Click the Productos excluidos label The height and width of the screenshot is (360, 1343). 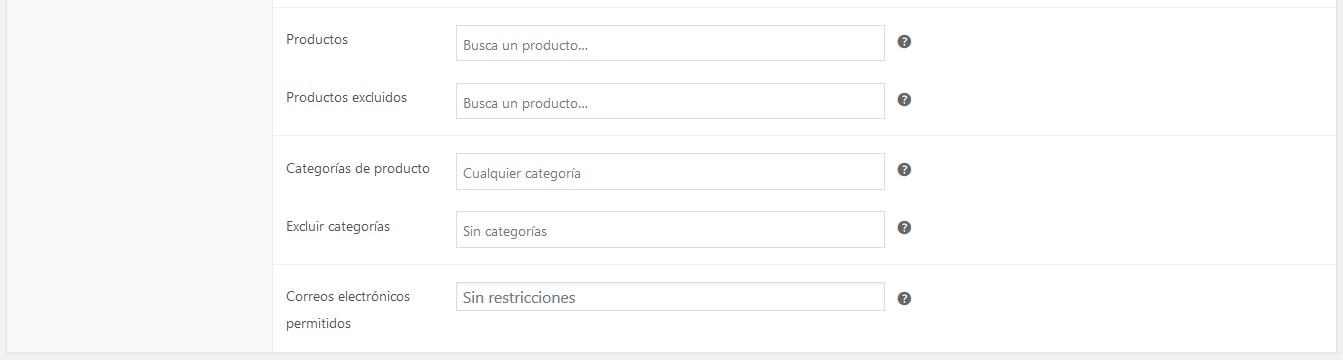[346, 97]
